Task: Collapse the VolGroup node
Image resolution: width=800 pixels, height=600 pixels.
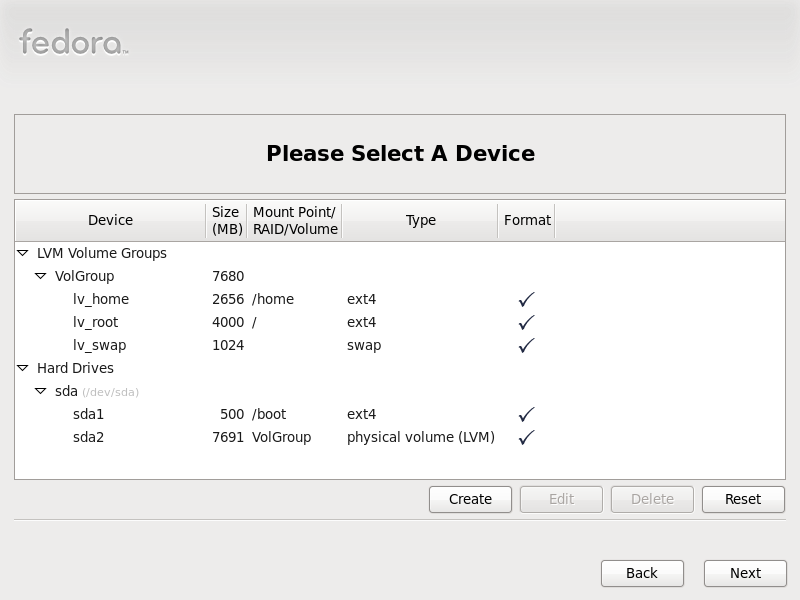Action: tap(41, 276)
